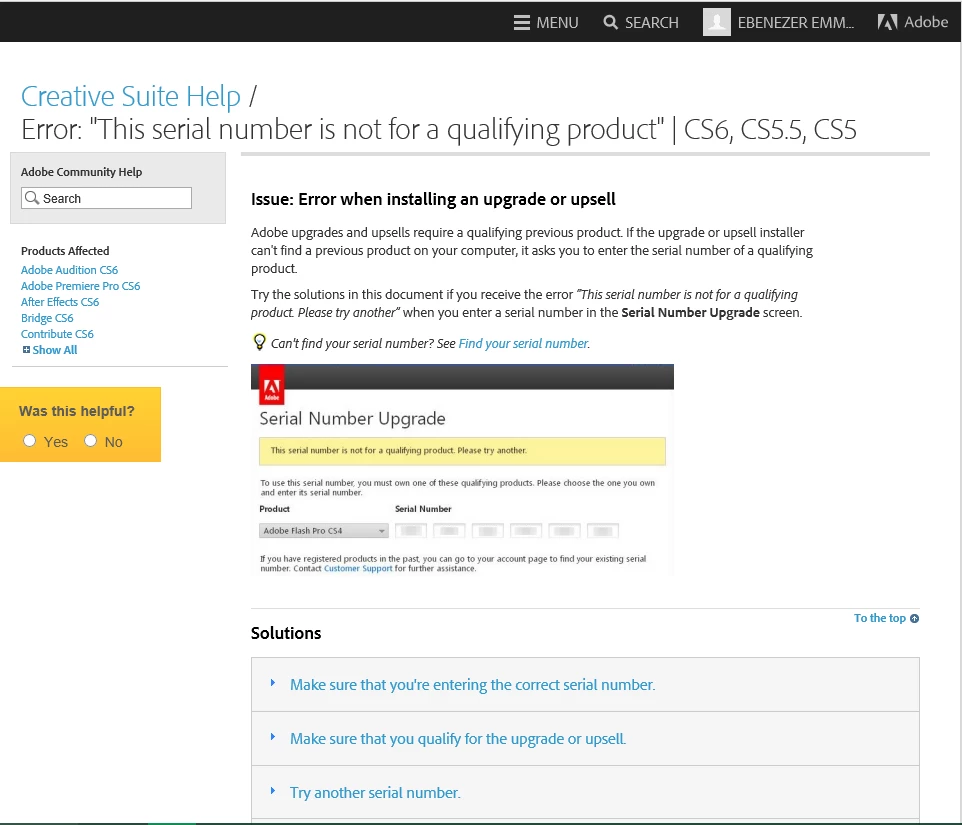Click the To the top arrow icon
Screen dimensions: 962x825
914,618
